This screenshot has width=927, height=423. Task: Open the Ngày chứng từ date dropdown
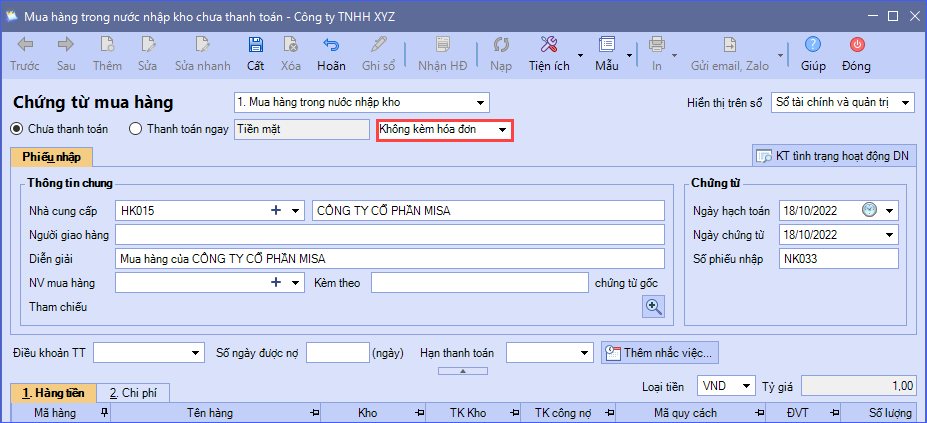pyautogui.click(x=889, y=235)
